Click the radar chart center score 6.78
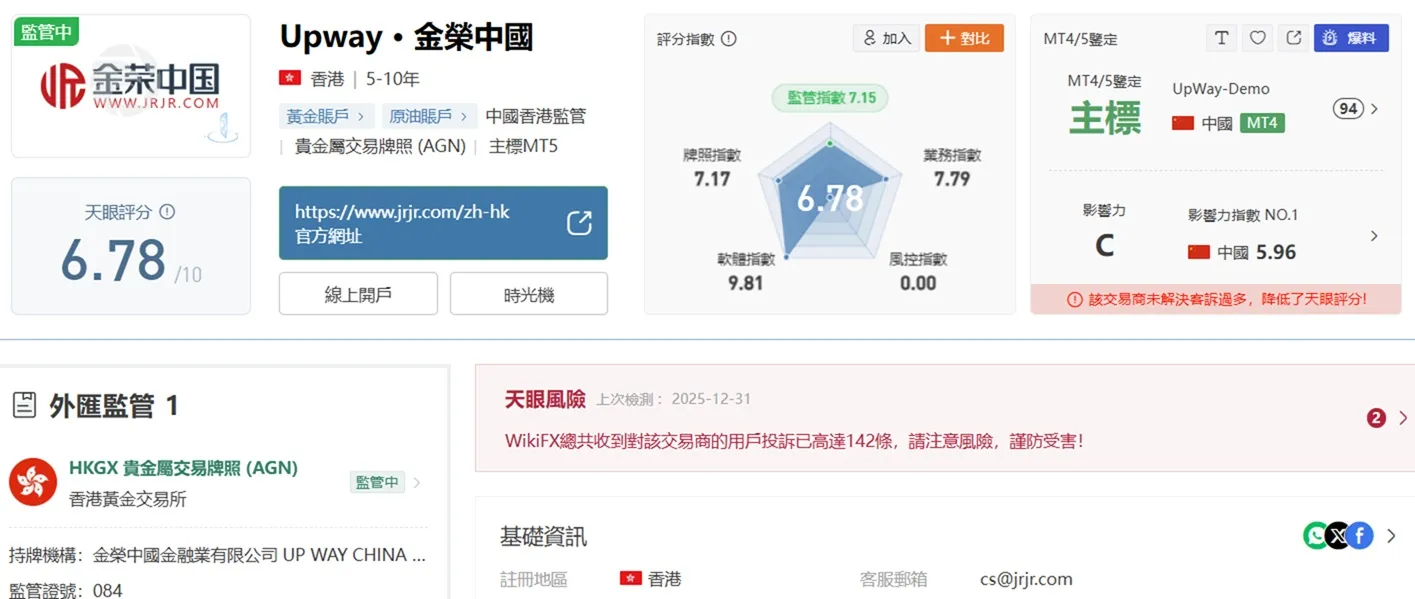Viewport: 1415px width, 599px height. pos(830,198)
